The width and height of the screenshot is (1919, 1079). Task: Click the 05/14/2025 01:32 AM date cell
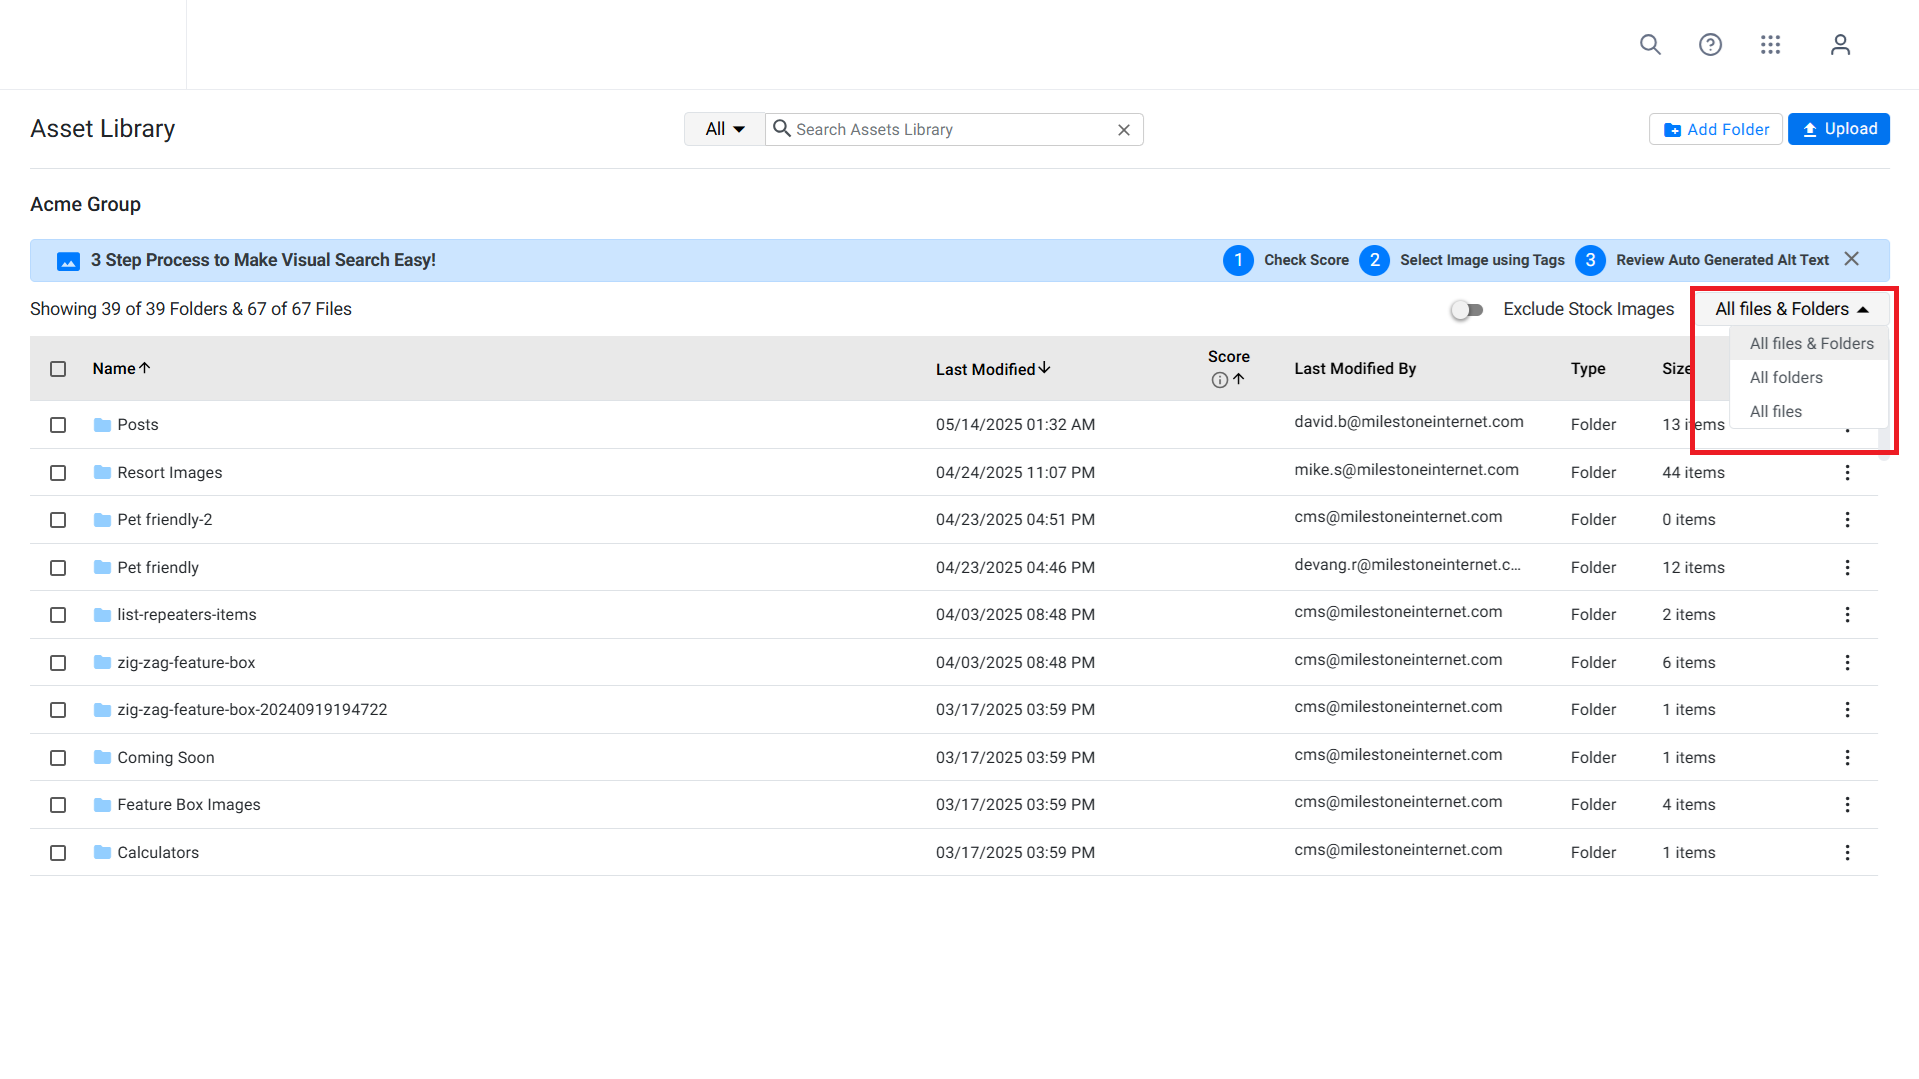(1015, 425)
